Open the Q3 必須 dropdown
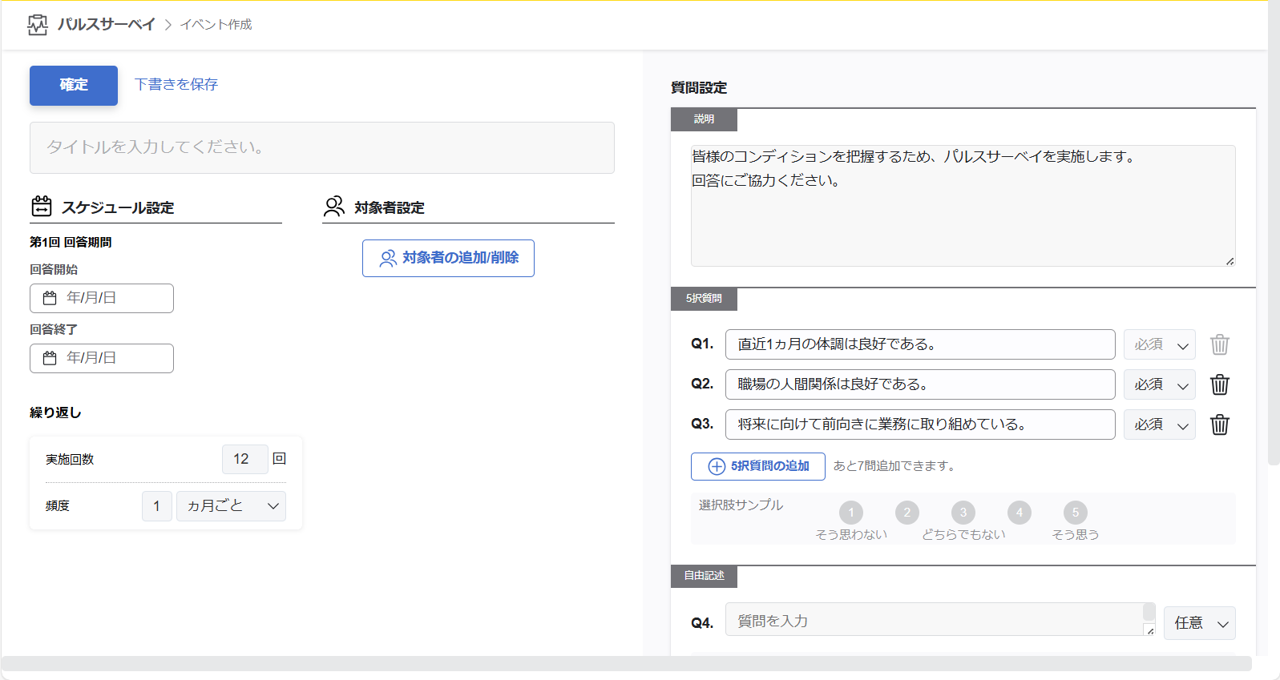 pyautogui.click(x=1160, y=424)
